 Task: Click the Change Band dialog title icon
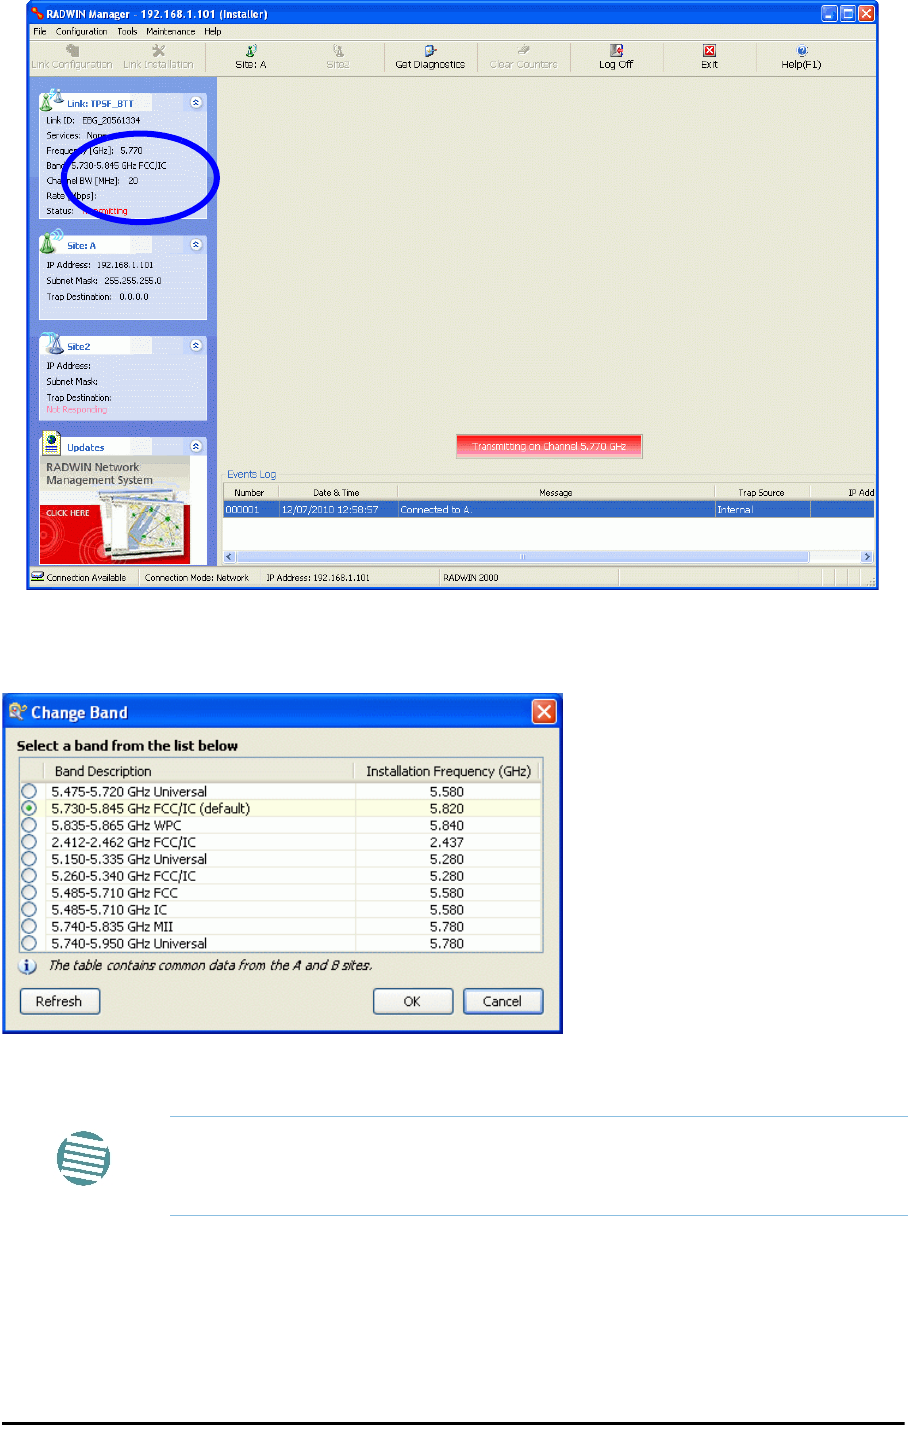click(x=17, y=712)
